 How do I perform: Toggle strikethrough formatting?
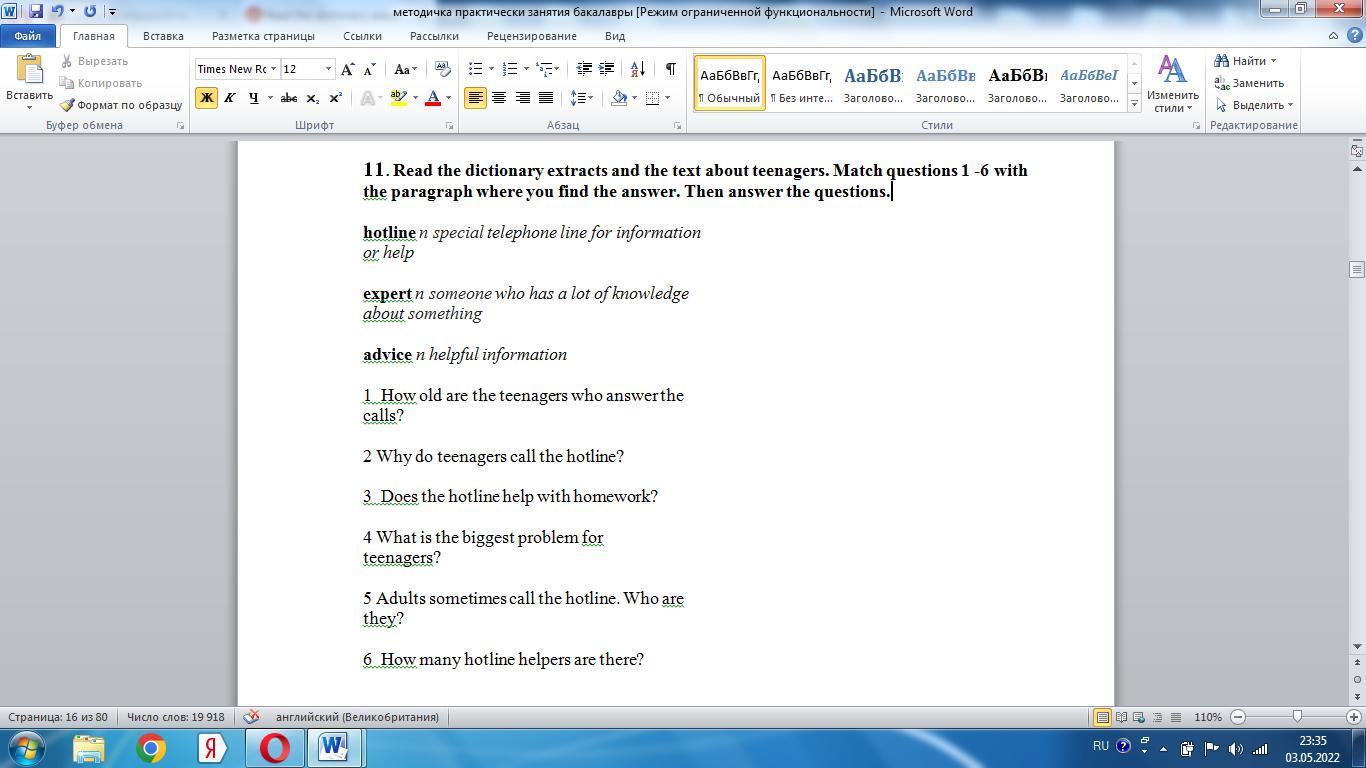point(289,98)
